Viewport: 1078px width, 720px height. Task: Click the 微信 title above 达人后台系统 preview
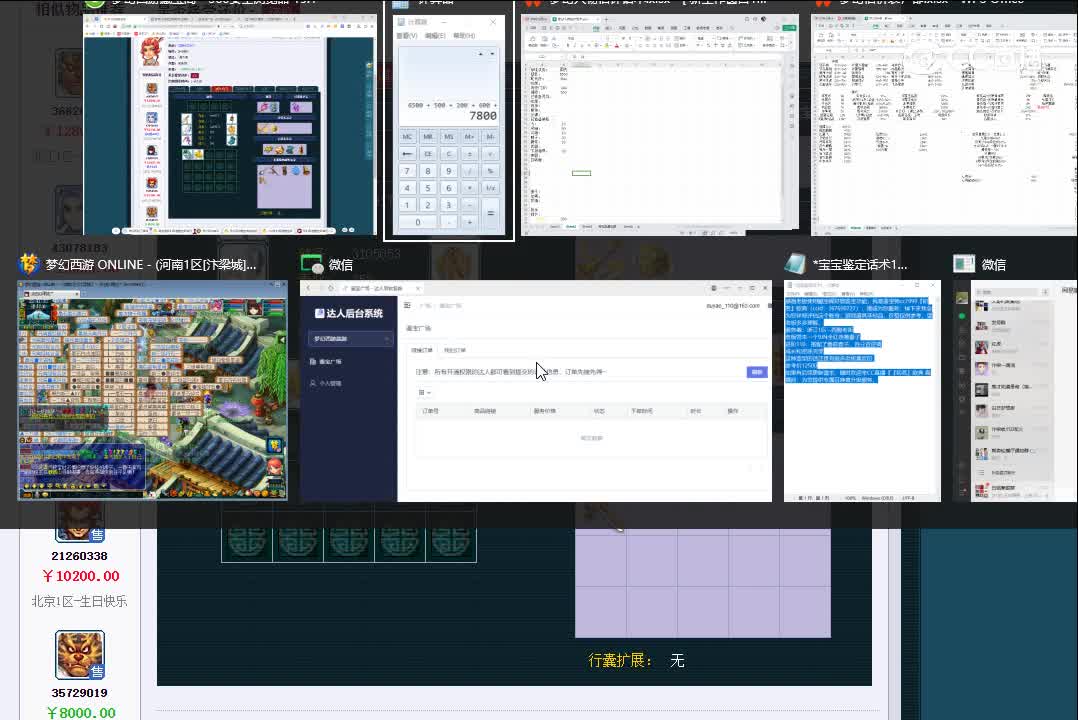point(340,265)
